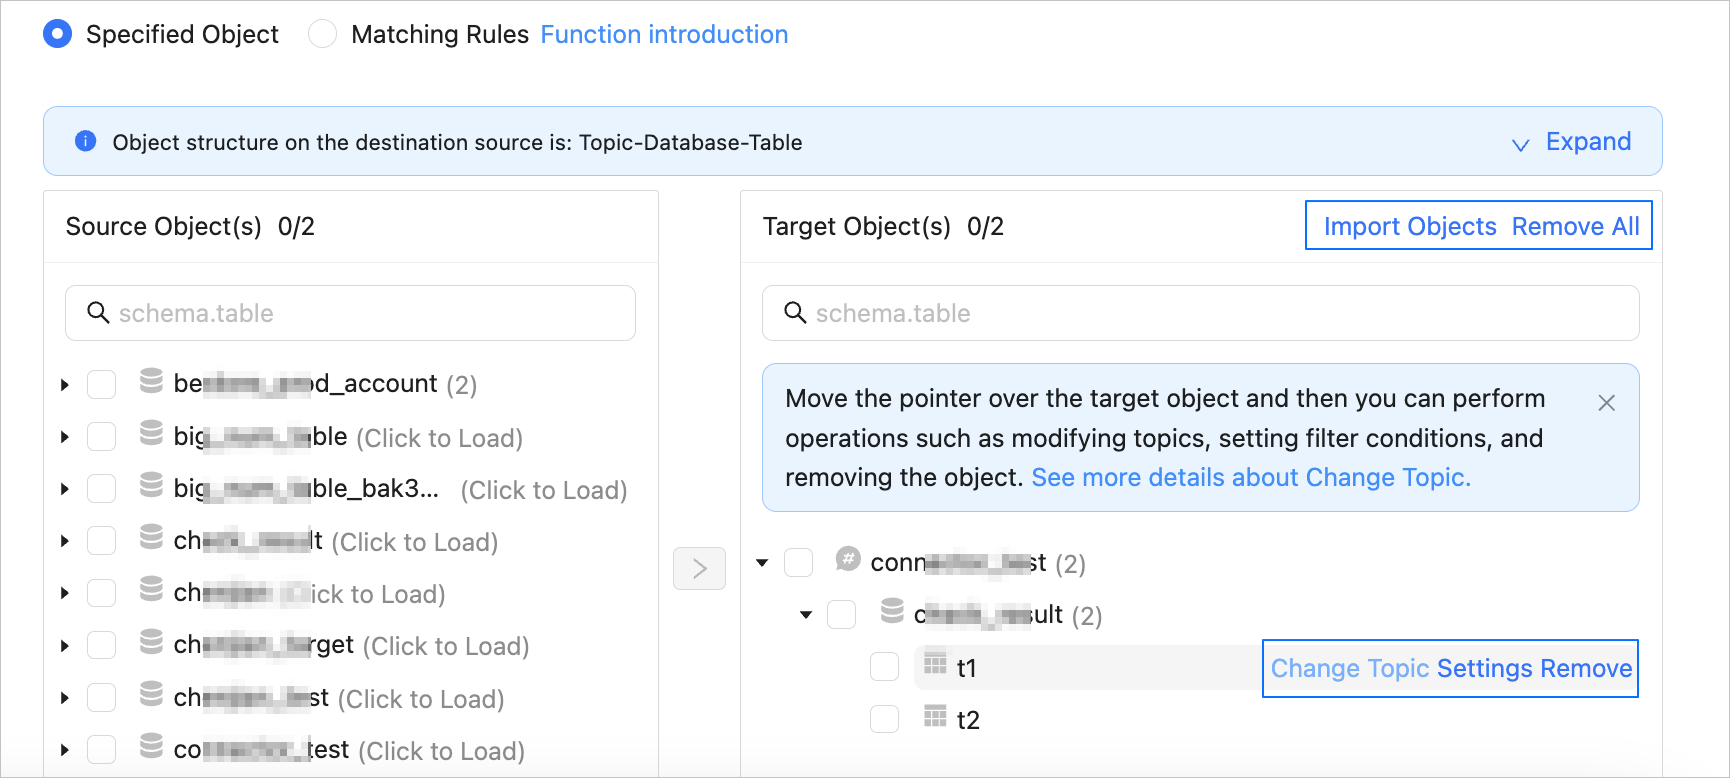This screenshot has width=1730, height=778.
Task: Open the Function introduction link
Action: [x=664, y=34]
